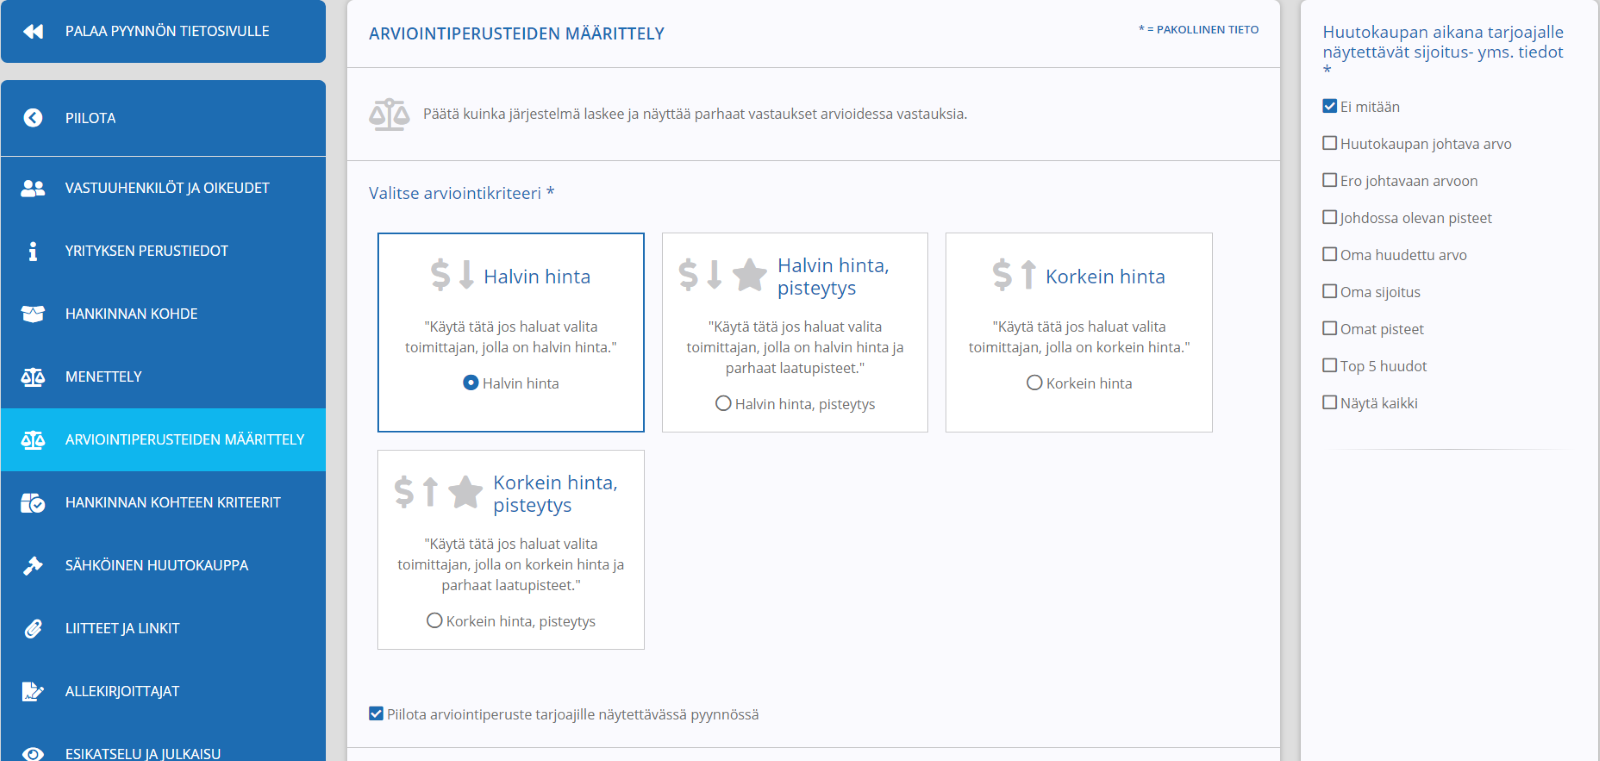Click the paperclip icon for Liitteet ja linkit
Viewport: 1600px width, 761px height.
(33, 629)
